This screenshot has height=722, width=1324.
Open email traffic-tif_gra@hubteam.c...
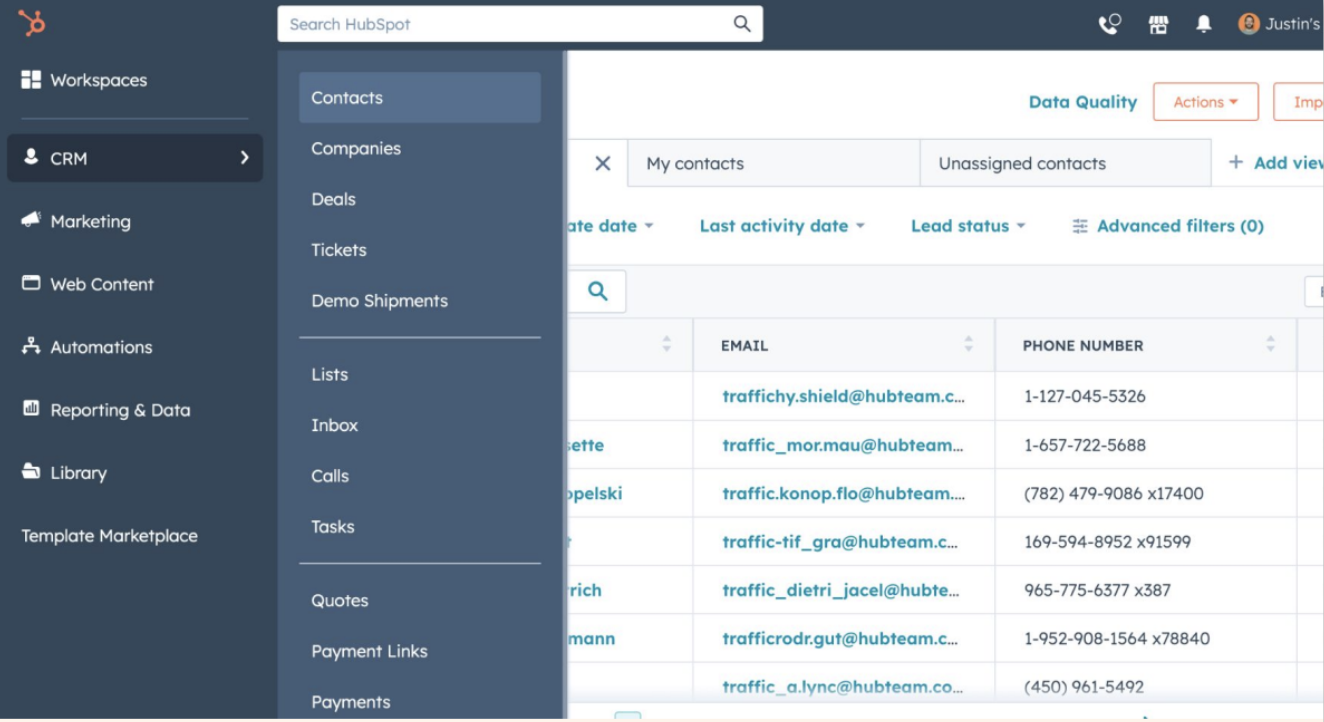840,542
